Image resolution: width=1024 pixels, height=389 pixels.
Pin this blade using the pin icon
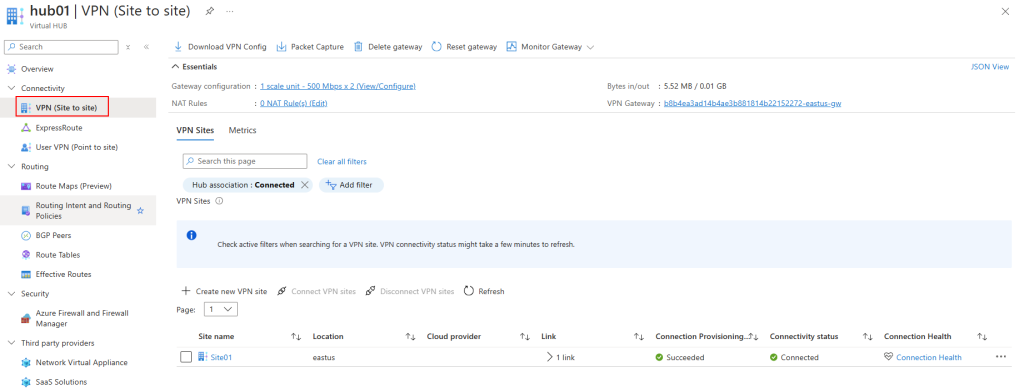point(210,11)
